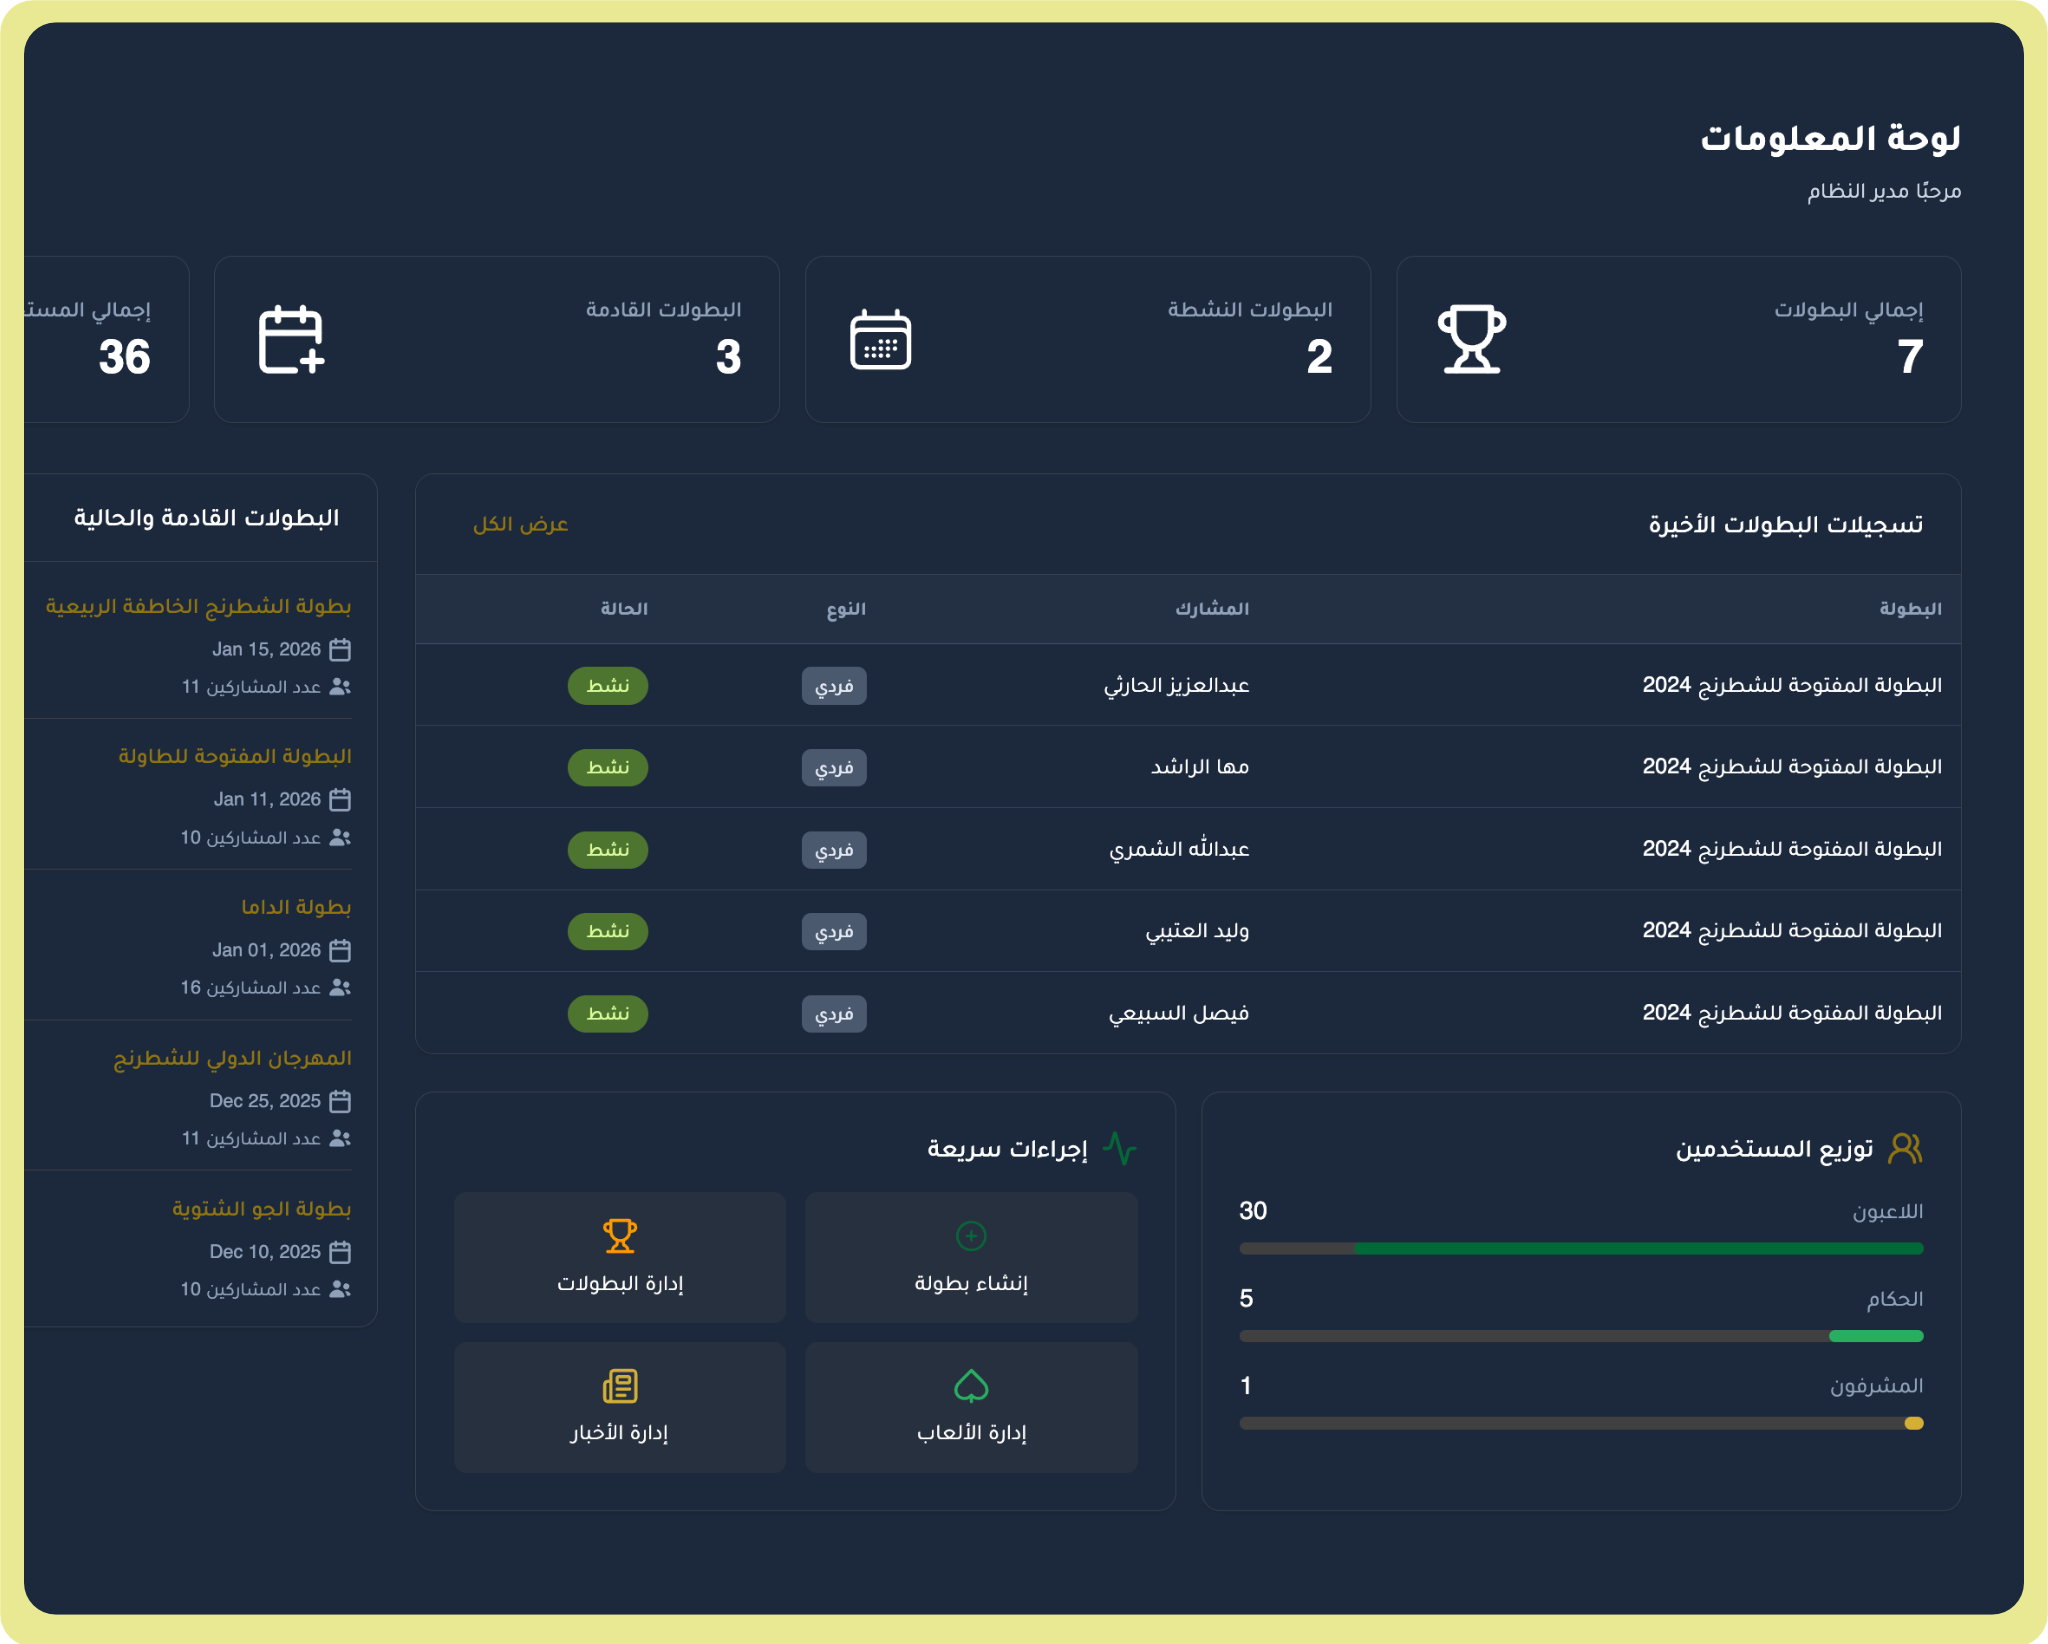The height and width of the screenshot is (1644, 2048).
Task: Open إدارة البطولات quick action
Action: click(620, 1258)
